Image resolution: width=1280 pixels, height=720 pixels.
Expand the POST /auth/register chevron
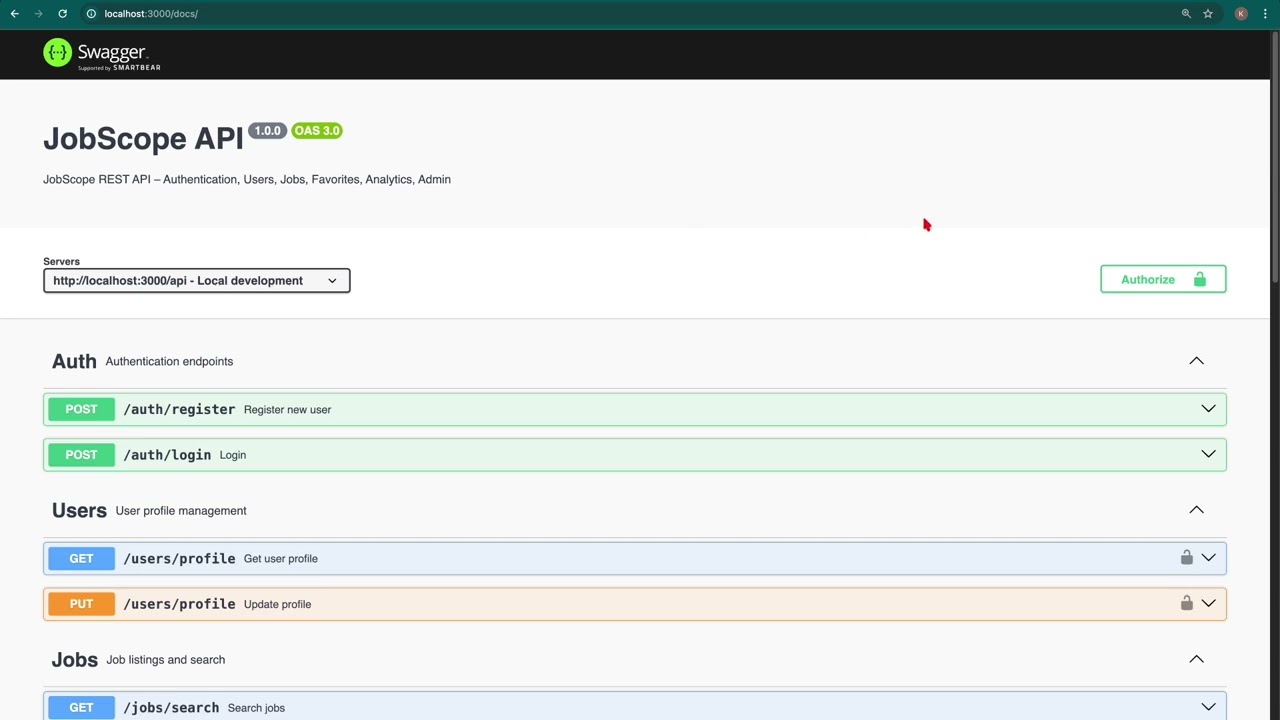[x=1208, y=409]
